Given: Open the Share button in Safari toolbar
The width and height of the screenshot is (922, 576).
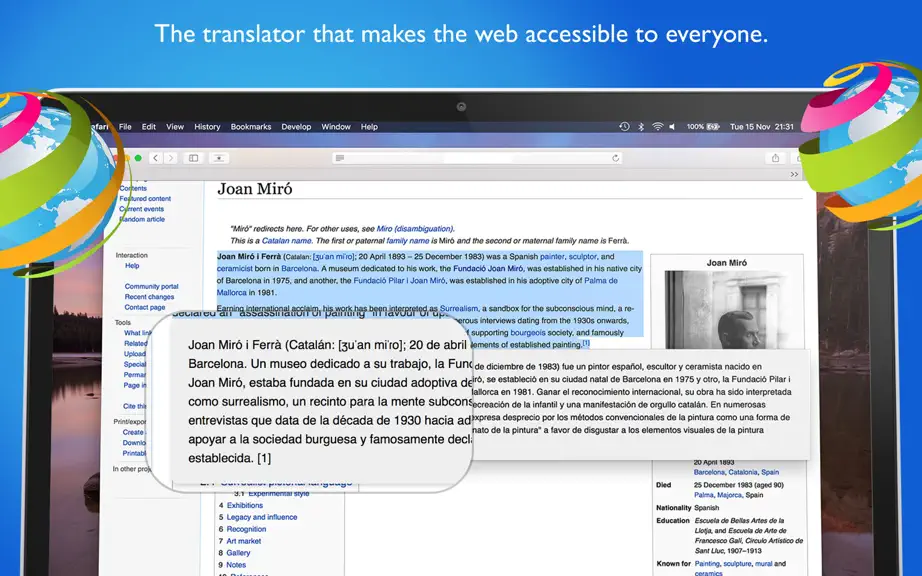Looking at the screenshot, I should point(776,158).
